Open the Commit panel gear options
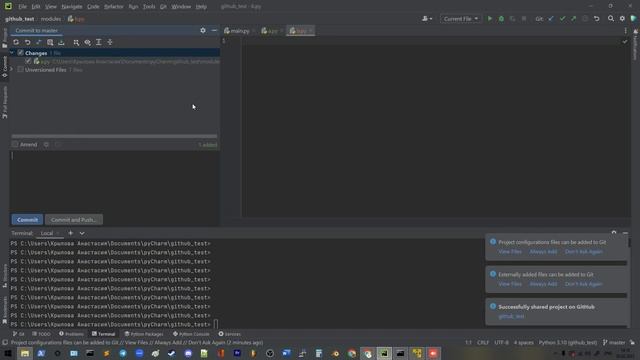640x360 pixels. coord(203,31)
